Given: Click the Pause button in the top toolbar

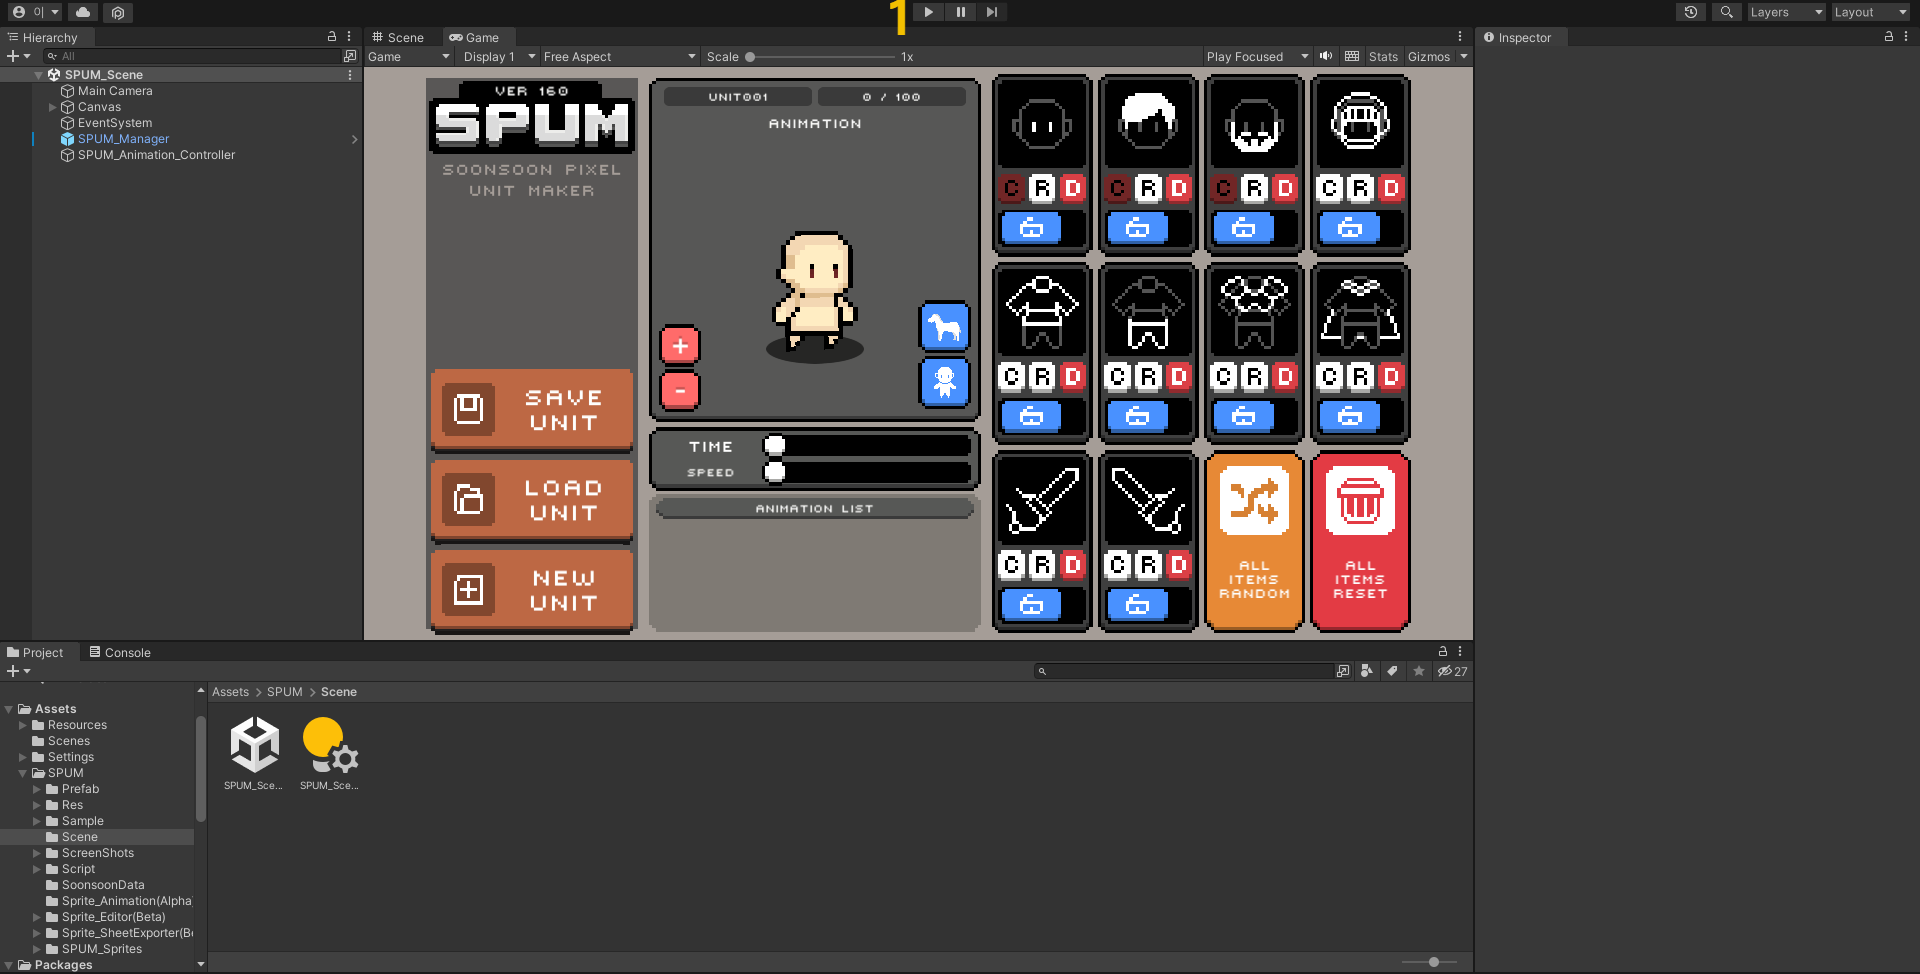Looking at the screenshot, I should click(x=960, y=12).
